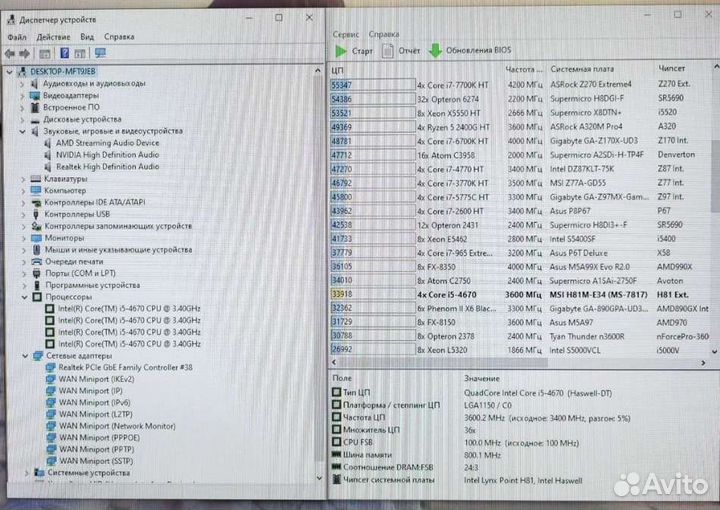Expand Аудиовходы и аудиовыходы category

(22, 84)
